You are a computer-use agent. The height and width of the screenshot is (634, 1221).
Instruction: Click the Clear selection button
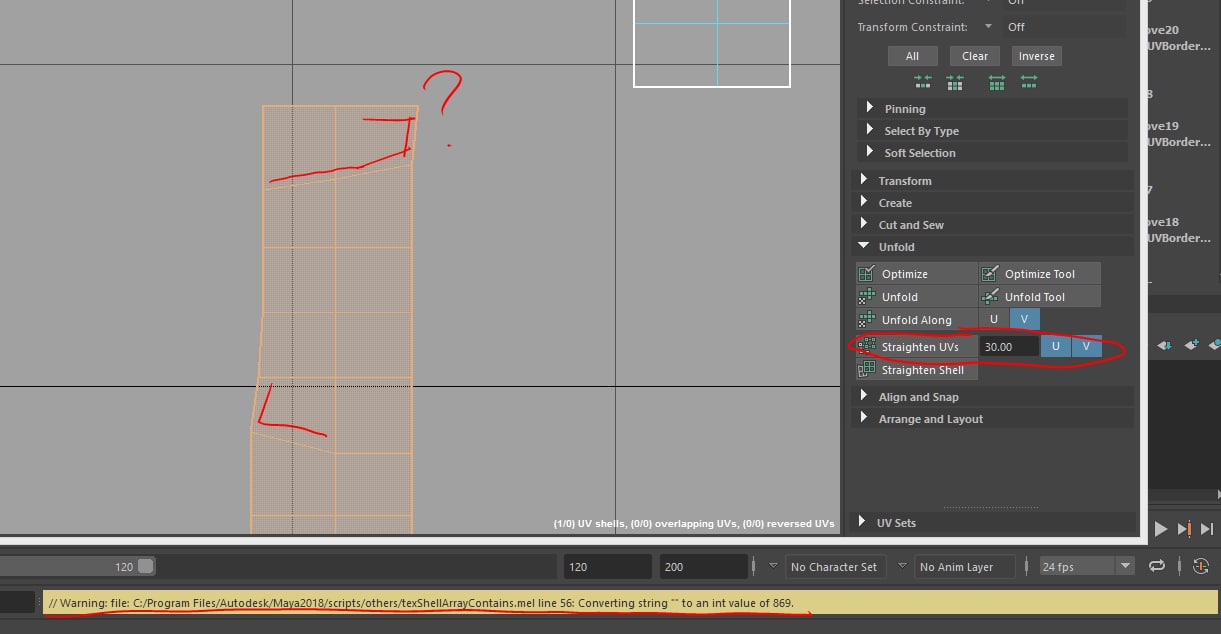(x=975, y=56)
